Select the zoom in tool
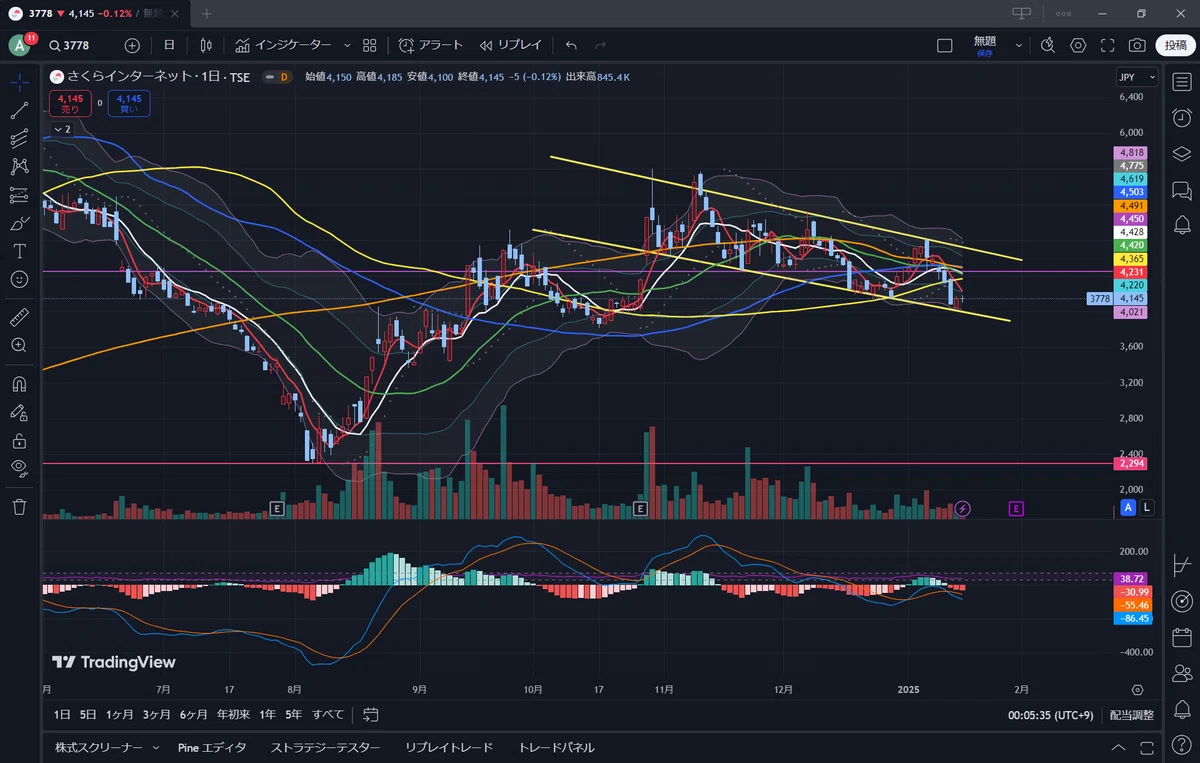The image size is (1200, 763). [19, 345]
